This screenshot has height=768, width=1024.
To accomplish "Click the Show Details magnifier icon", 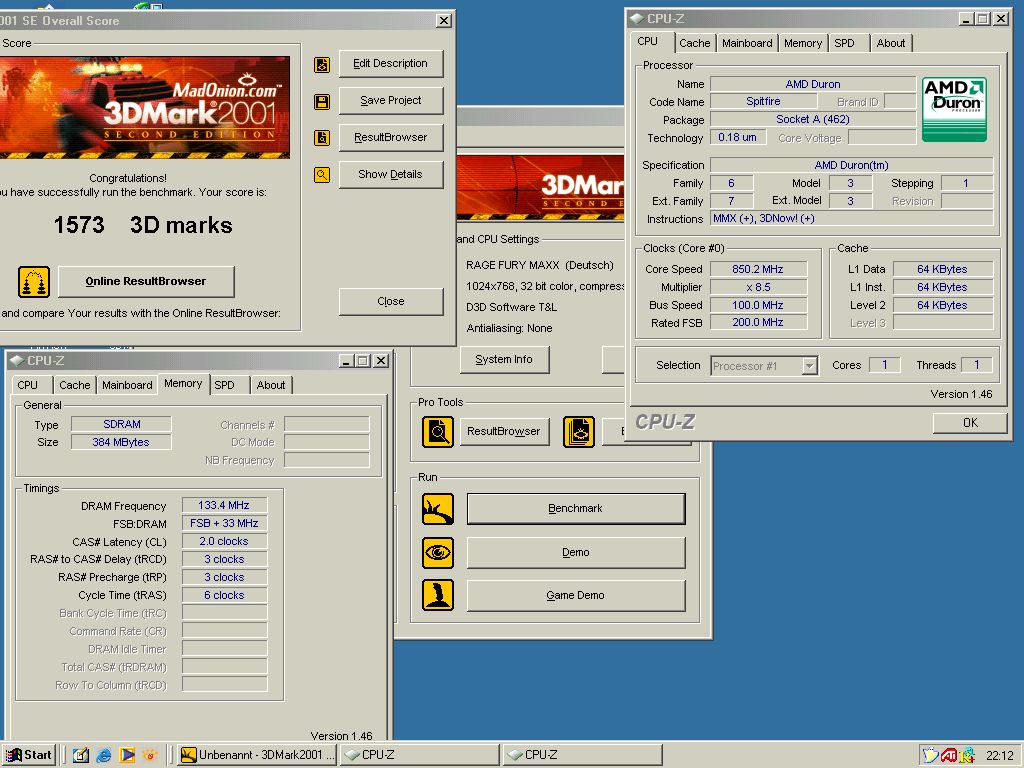I will (x=322, y=174).
